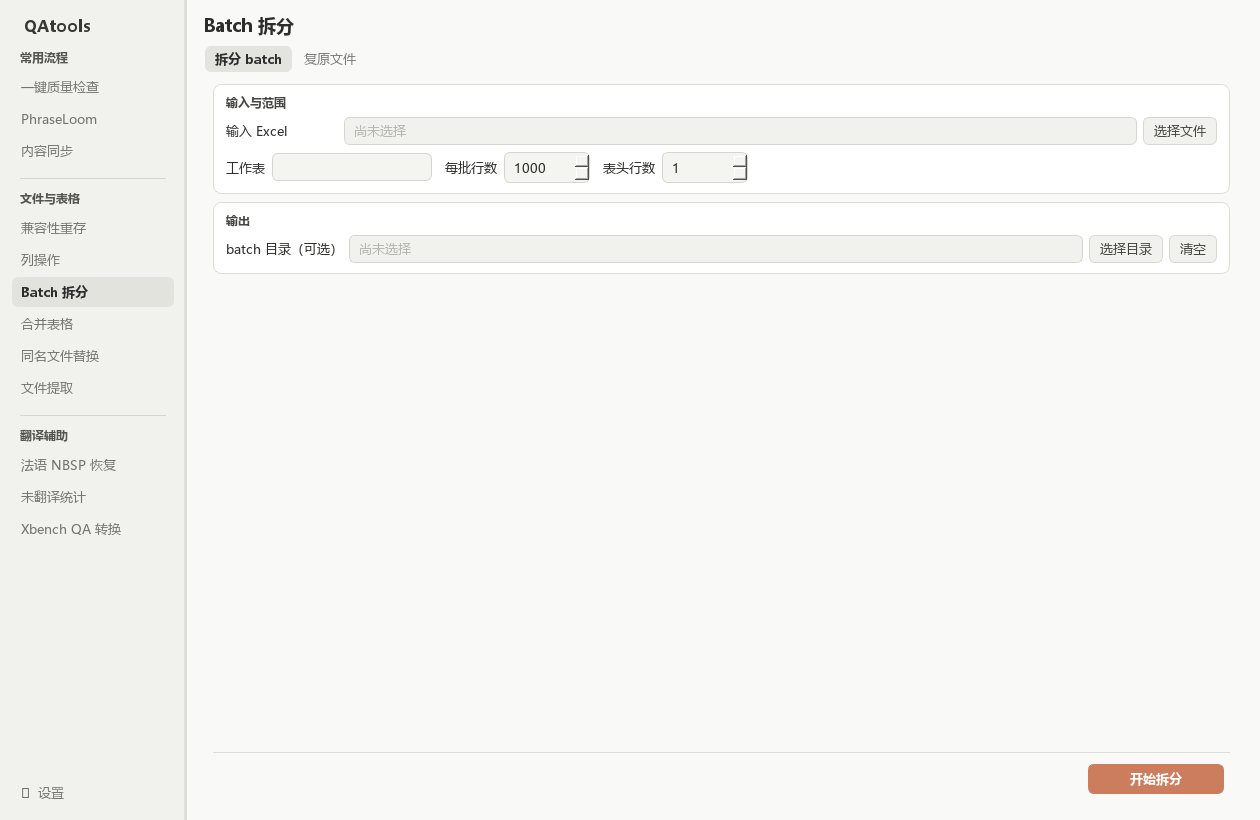Select 列操作 in the sidebar
Image resolution: width=1260 pixels, height=820 pixels.
pyautogui.click(x=93, y=260)
